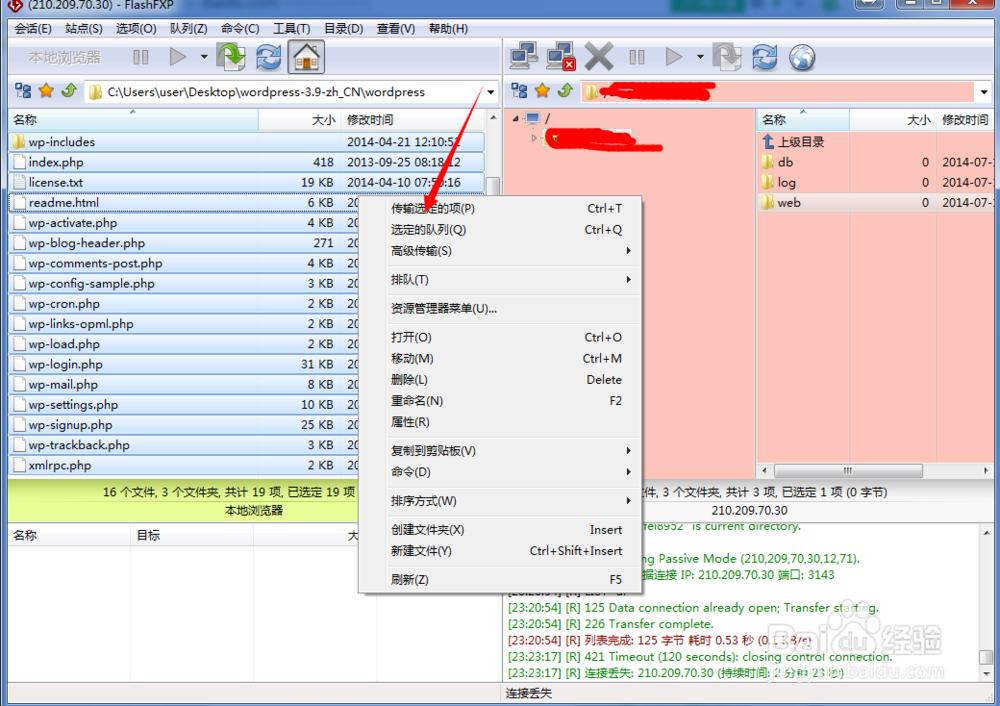
Task: Click the disconnect icon with red X badge
Action: pyautogui.click(x=561, y=57)
